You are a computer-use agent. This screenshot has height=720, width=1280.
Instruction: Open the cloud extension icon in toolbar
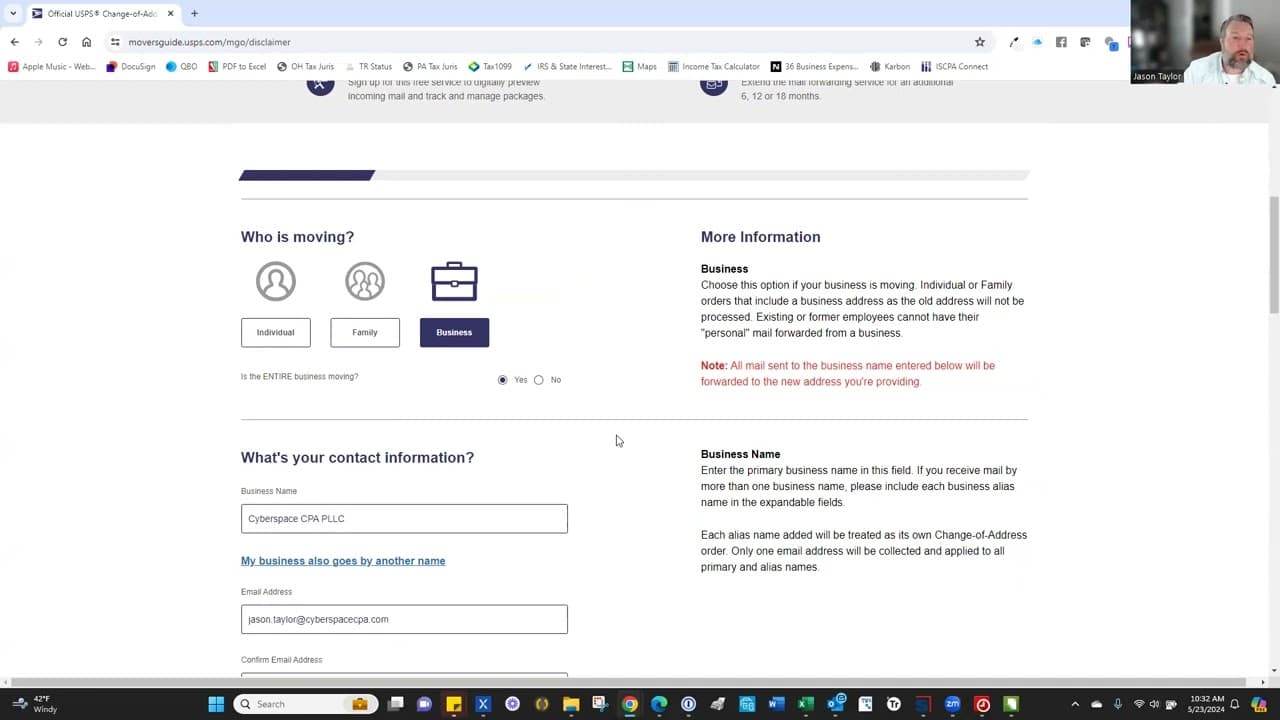[x=1037, y=42]
